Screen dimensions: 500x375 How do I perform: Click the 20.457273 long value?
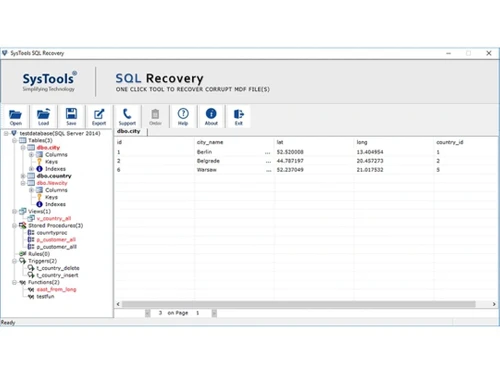[370, 161]
